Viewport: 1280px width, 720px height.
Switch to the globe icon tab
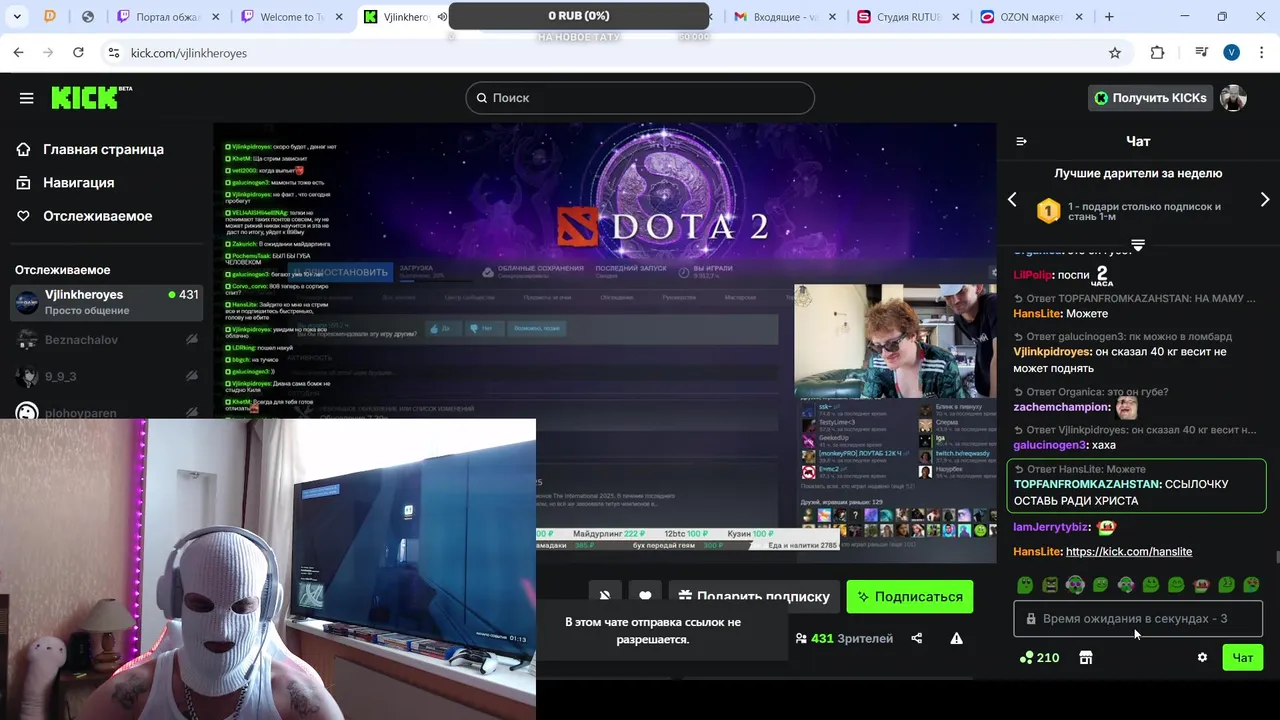(88, 17)
